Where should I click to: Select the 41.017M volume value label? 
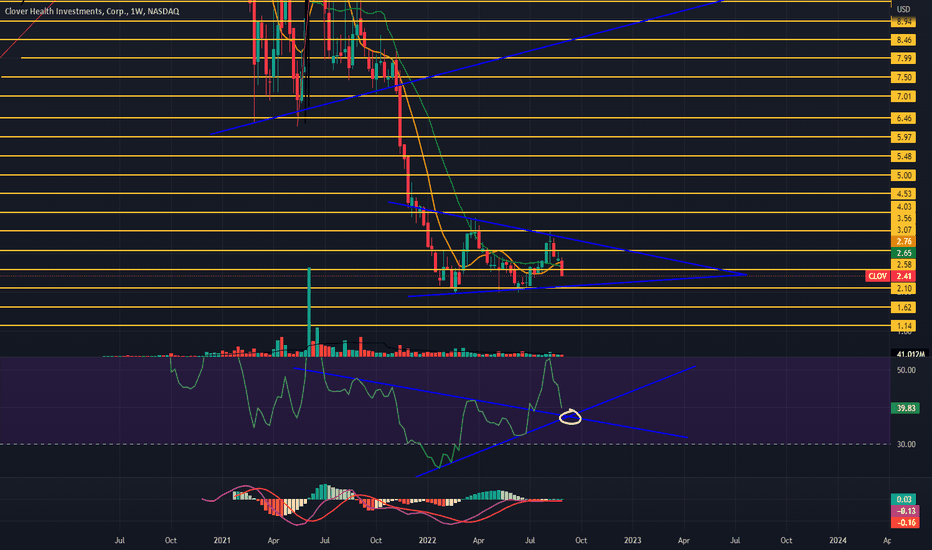[x=911, y=354]
